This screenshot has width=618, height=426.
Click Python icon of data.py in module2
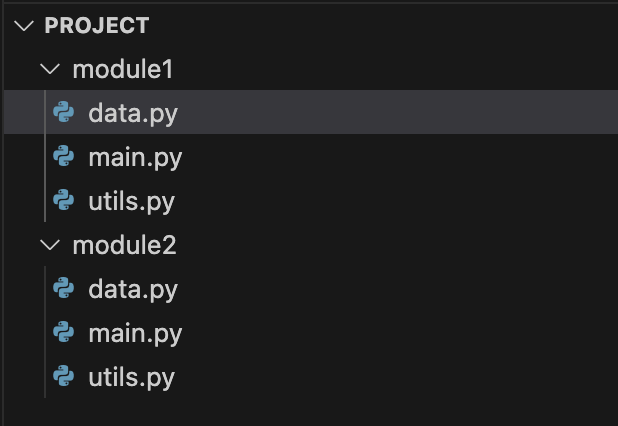click(x=63, y=288)
